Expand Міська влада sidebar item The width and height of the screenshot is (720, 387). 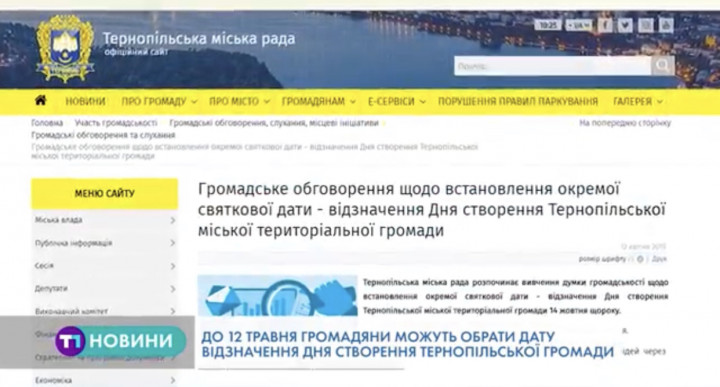[x=105, y=220]
